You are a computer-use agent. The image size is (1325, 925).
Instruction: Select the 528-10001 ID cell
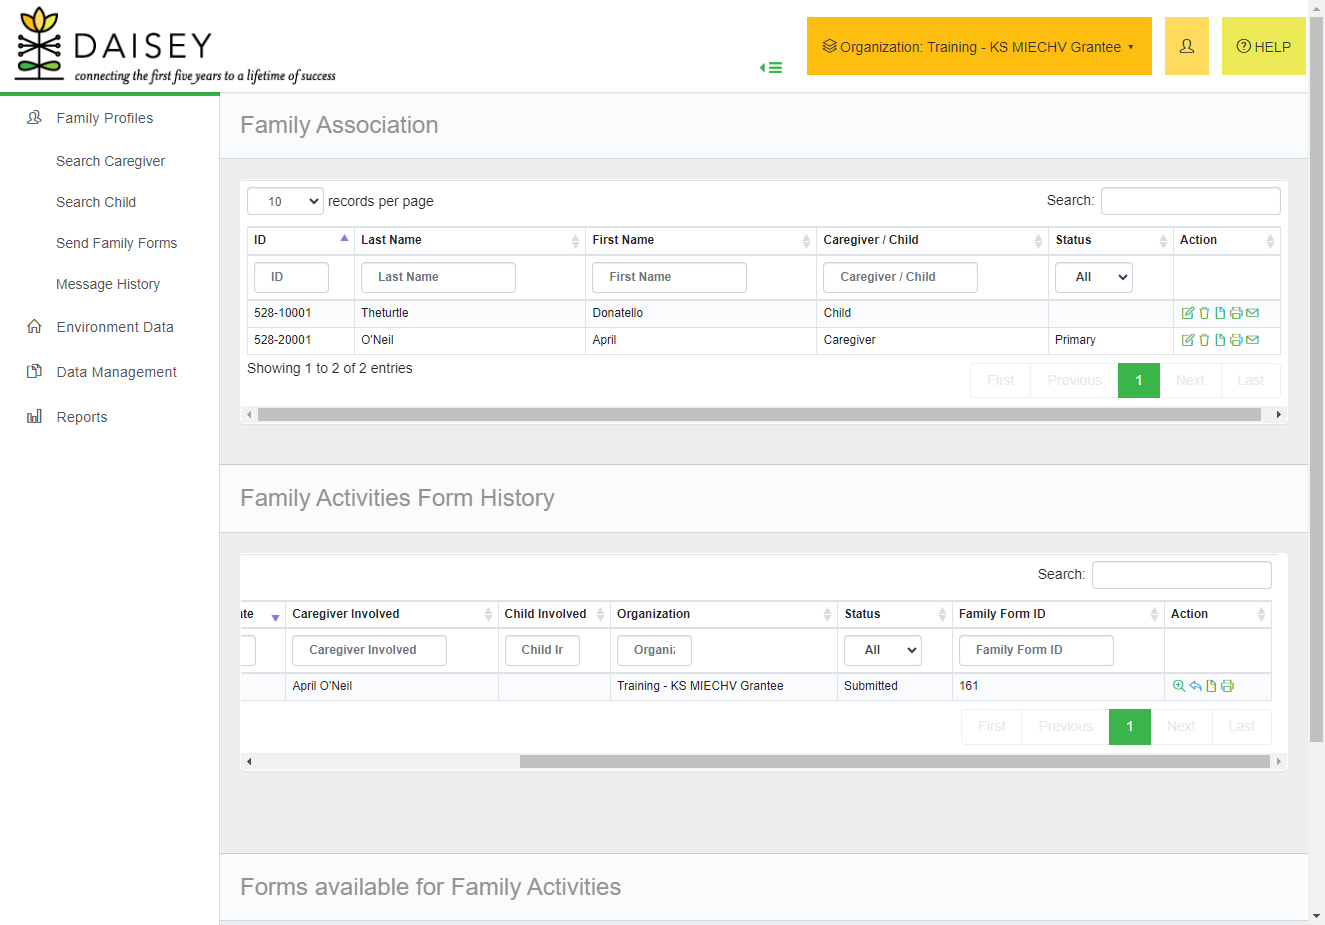click(301, 313)
